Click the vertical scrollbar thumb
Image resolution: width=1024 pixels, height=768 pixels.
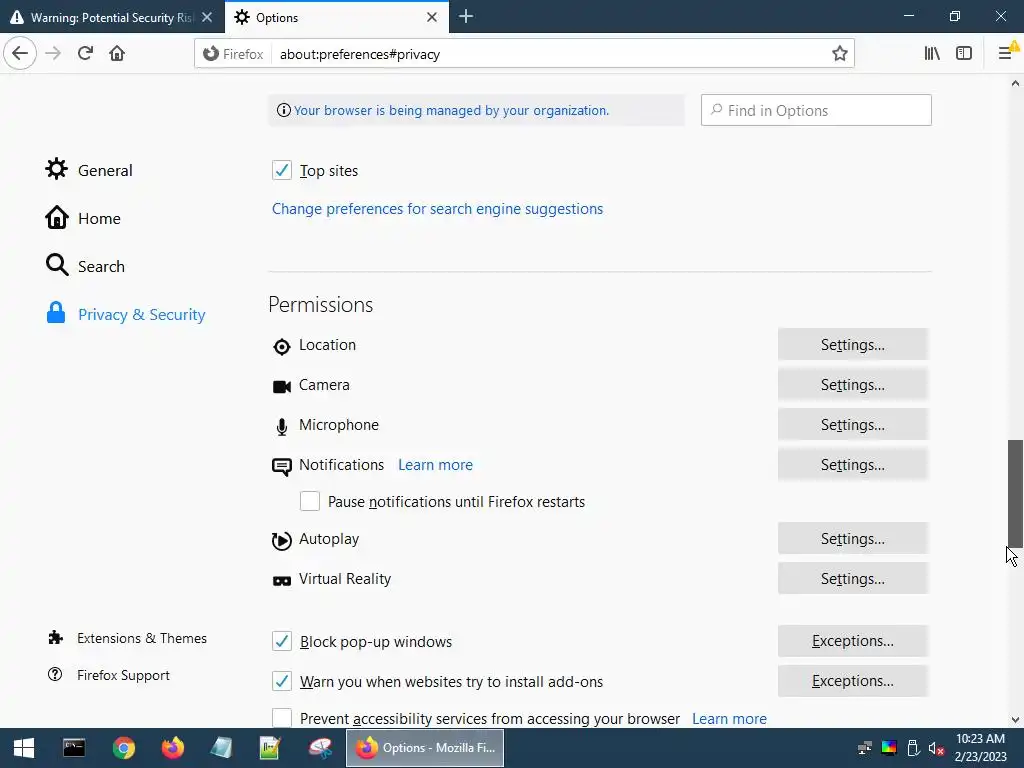[1015, 493]
